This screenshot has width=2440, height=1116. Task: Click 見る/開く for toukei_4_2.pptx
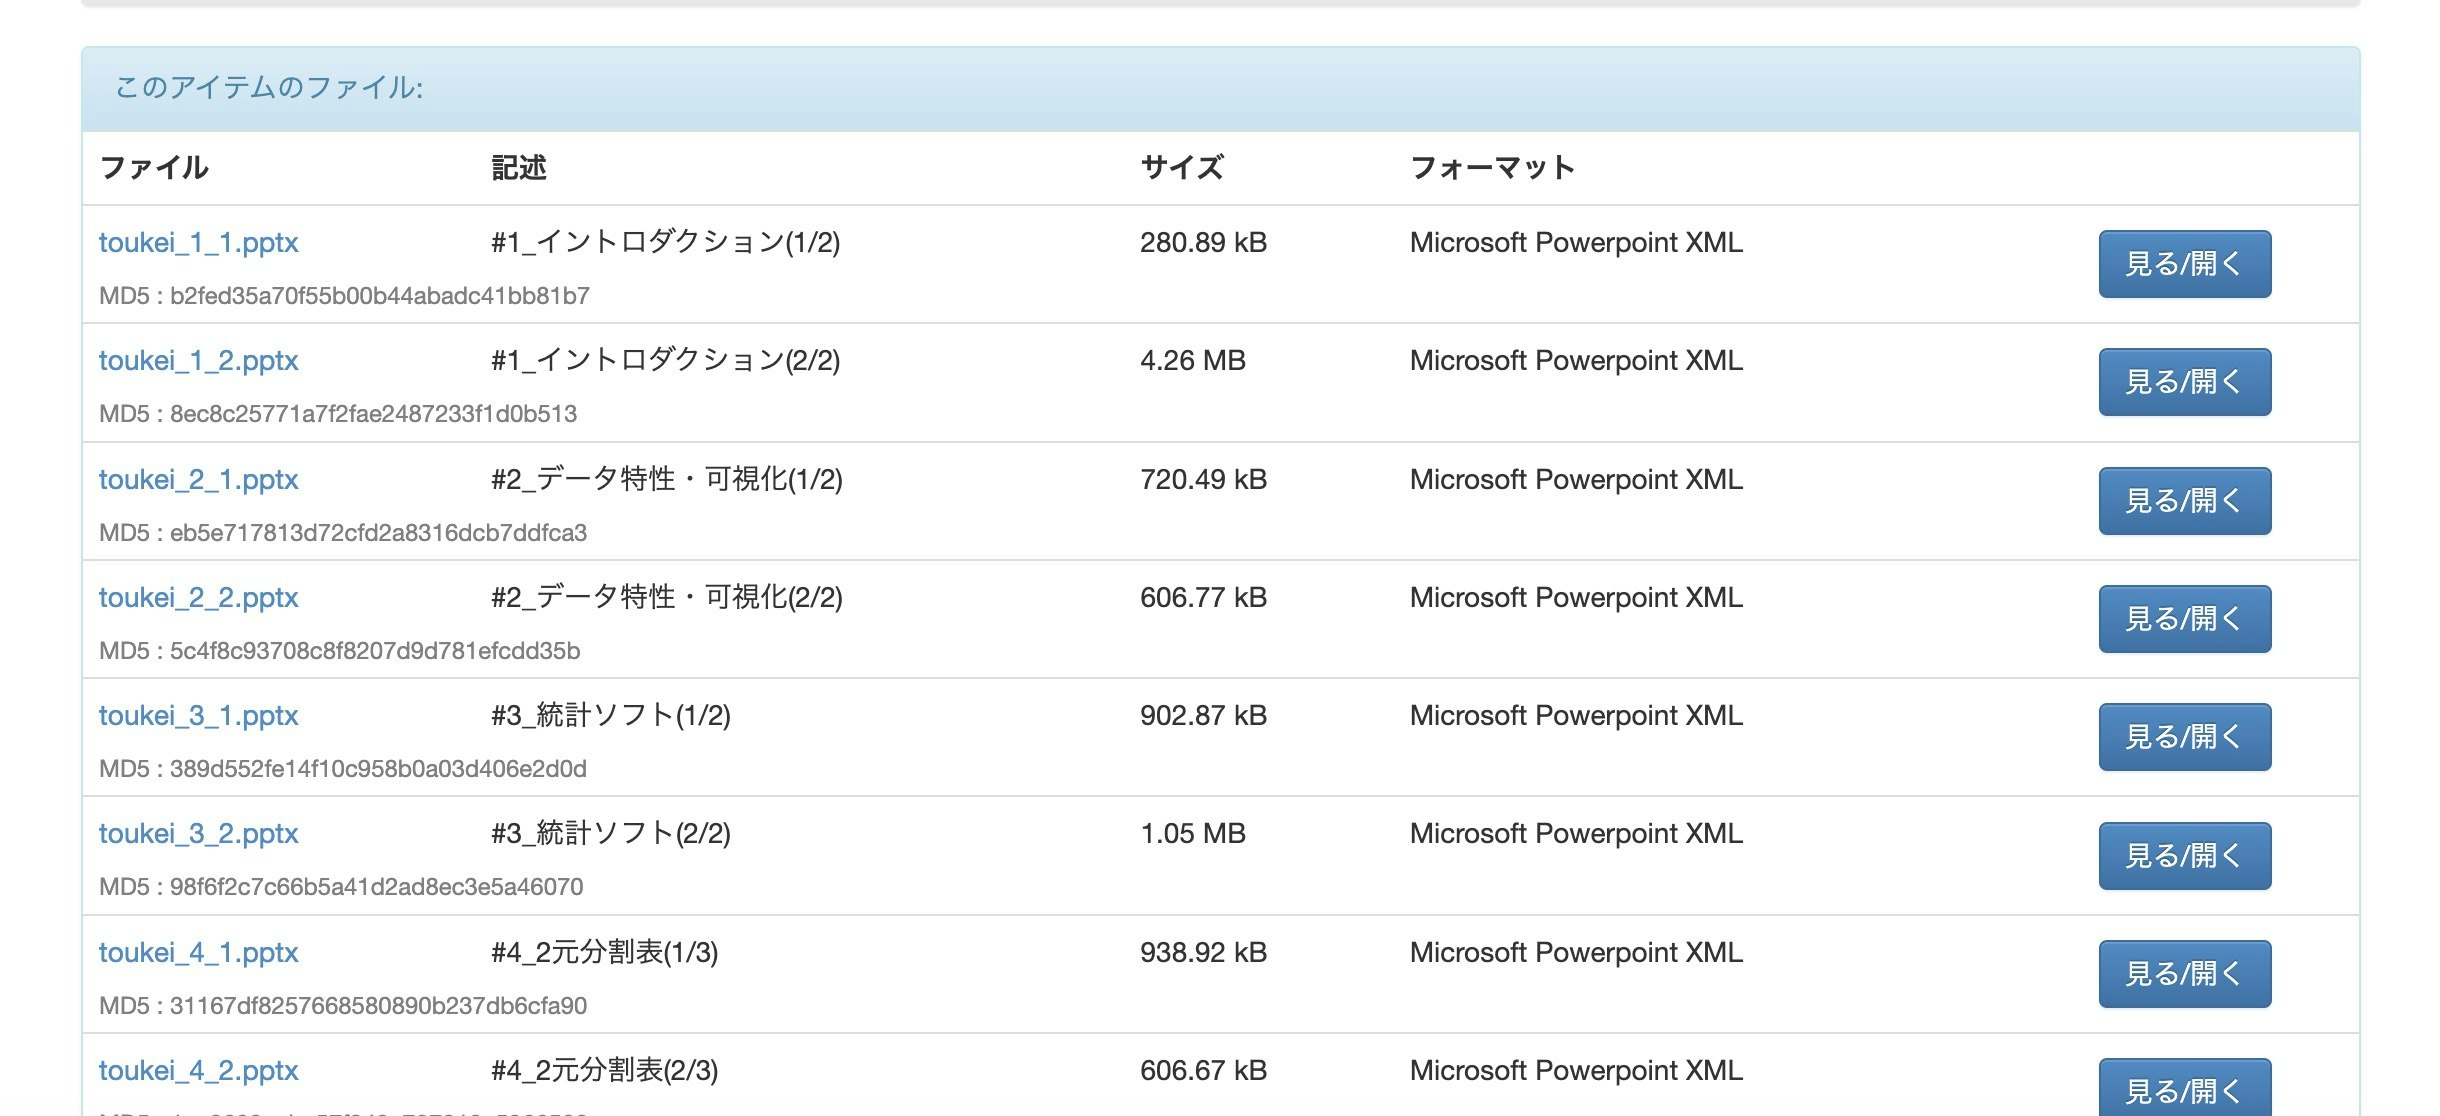2184,1088
